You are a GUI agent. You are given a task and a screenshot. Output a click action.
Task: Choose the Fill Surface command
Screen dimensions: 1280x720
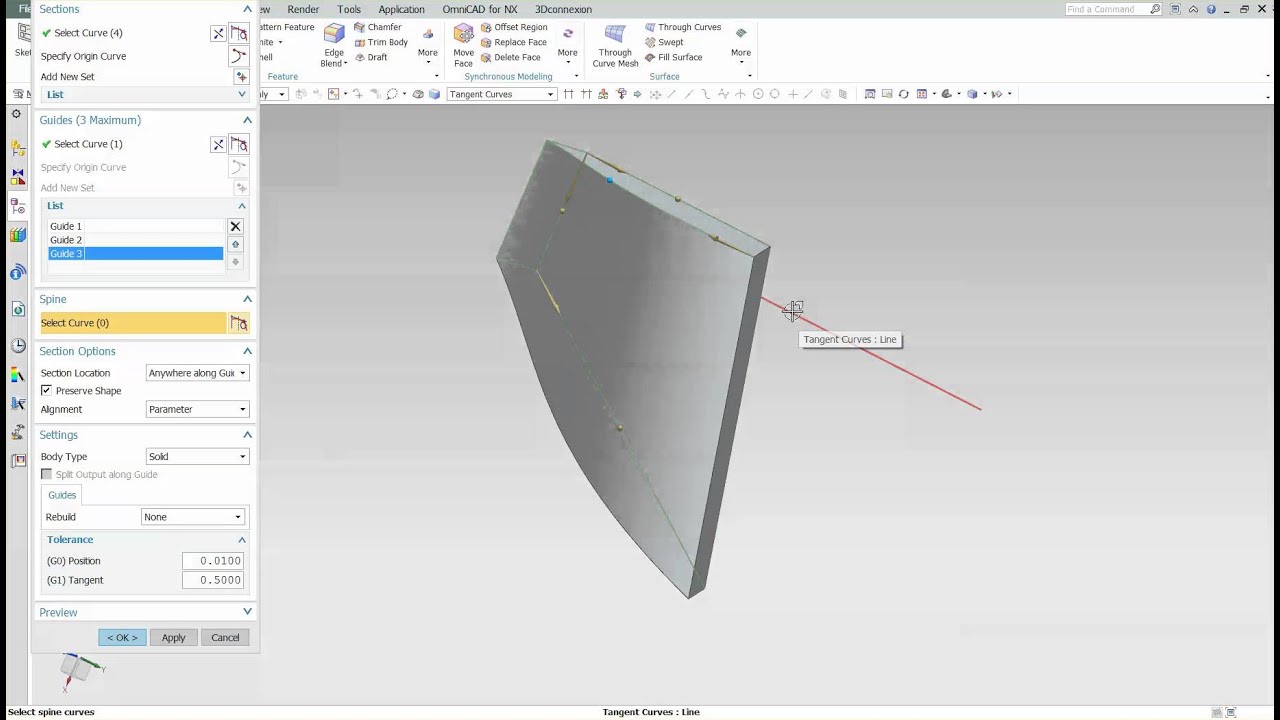point(674,57)
